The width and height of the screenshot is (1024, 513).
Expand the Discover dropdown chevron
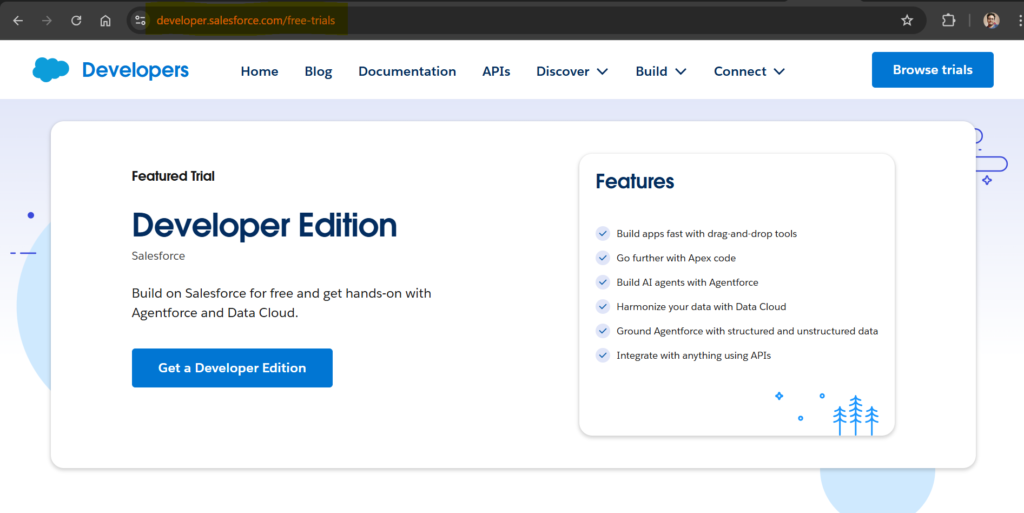(602, 71)
